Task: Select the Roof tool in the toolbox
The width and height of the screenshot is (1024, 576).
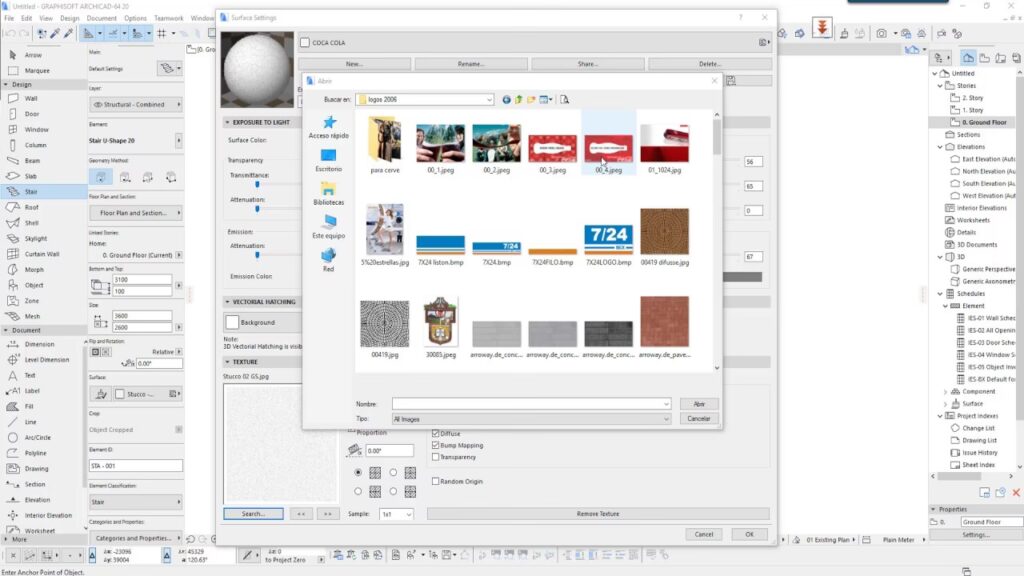Action: click(31, 207)
